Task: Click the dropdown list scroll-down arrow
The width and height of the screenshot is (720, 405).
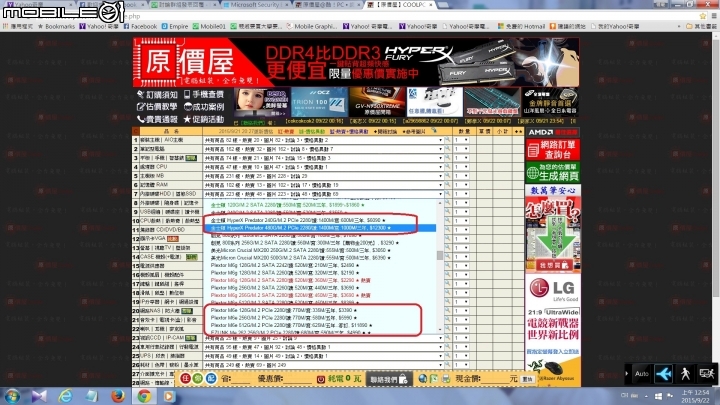Action: pyautogui.click(x=440, y=330)
